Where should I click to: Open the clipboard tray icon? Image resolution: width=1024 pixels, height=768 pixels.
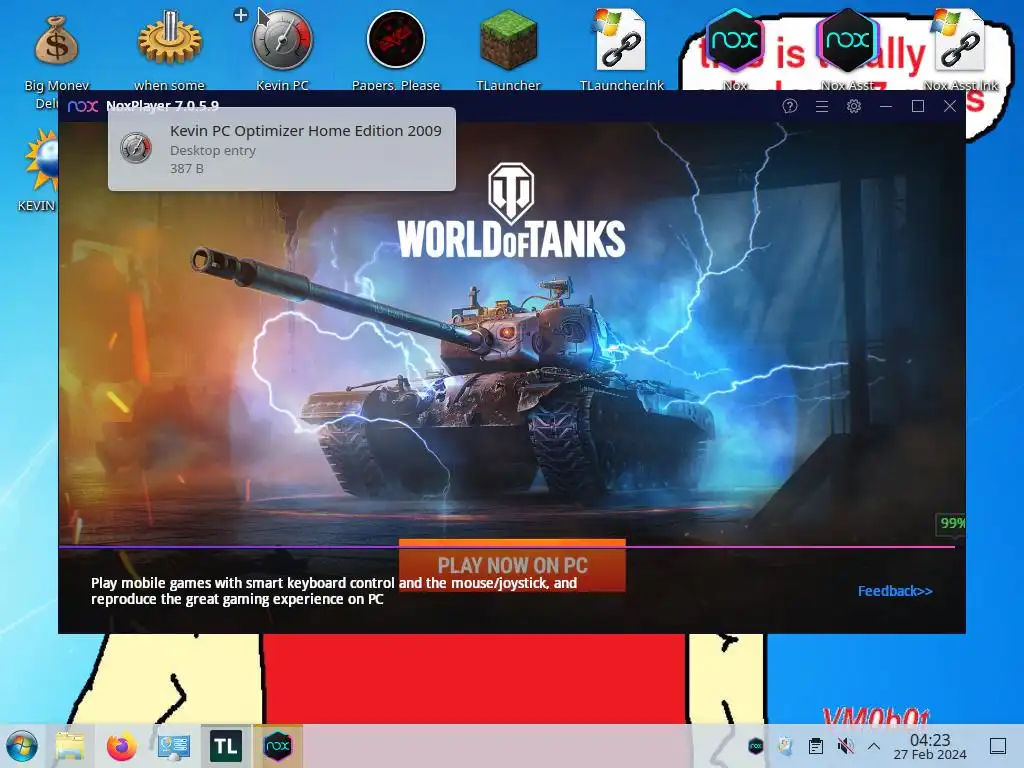816,746
